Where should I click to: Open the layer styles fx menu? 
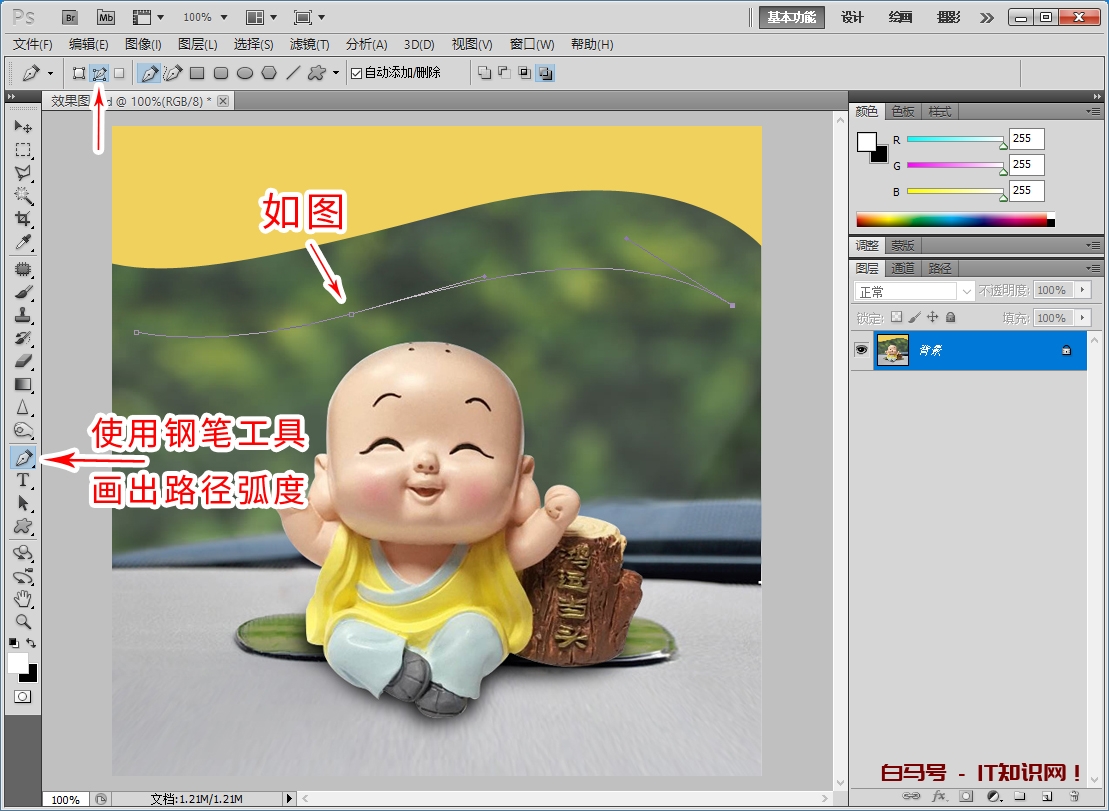pyautogui.click(x=940, y=795)
